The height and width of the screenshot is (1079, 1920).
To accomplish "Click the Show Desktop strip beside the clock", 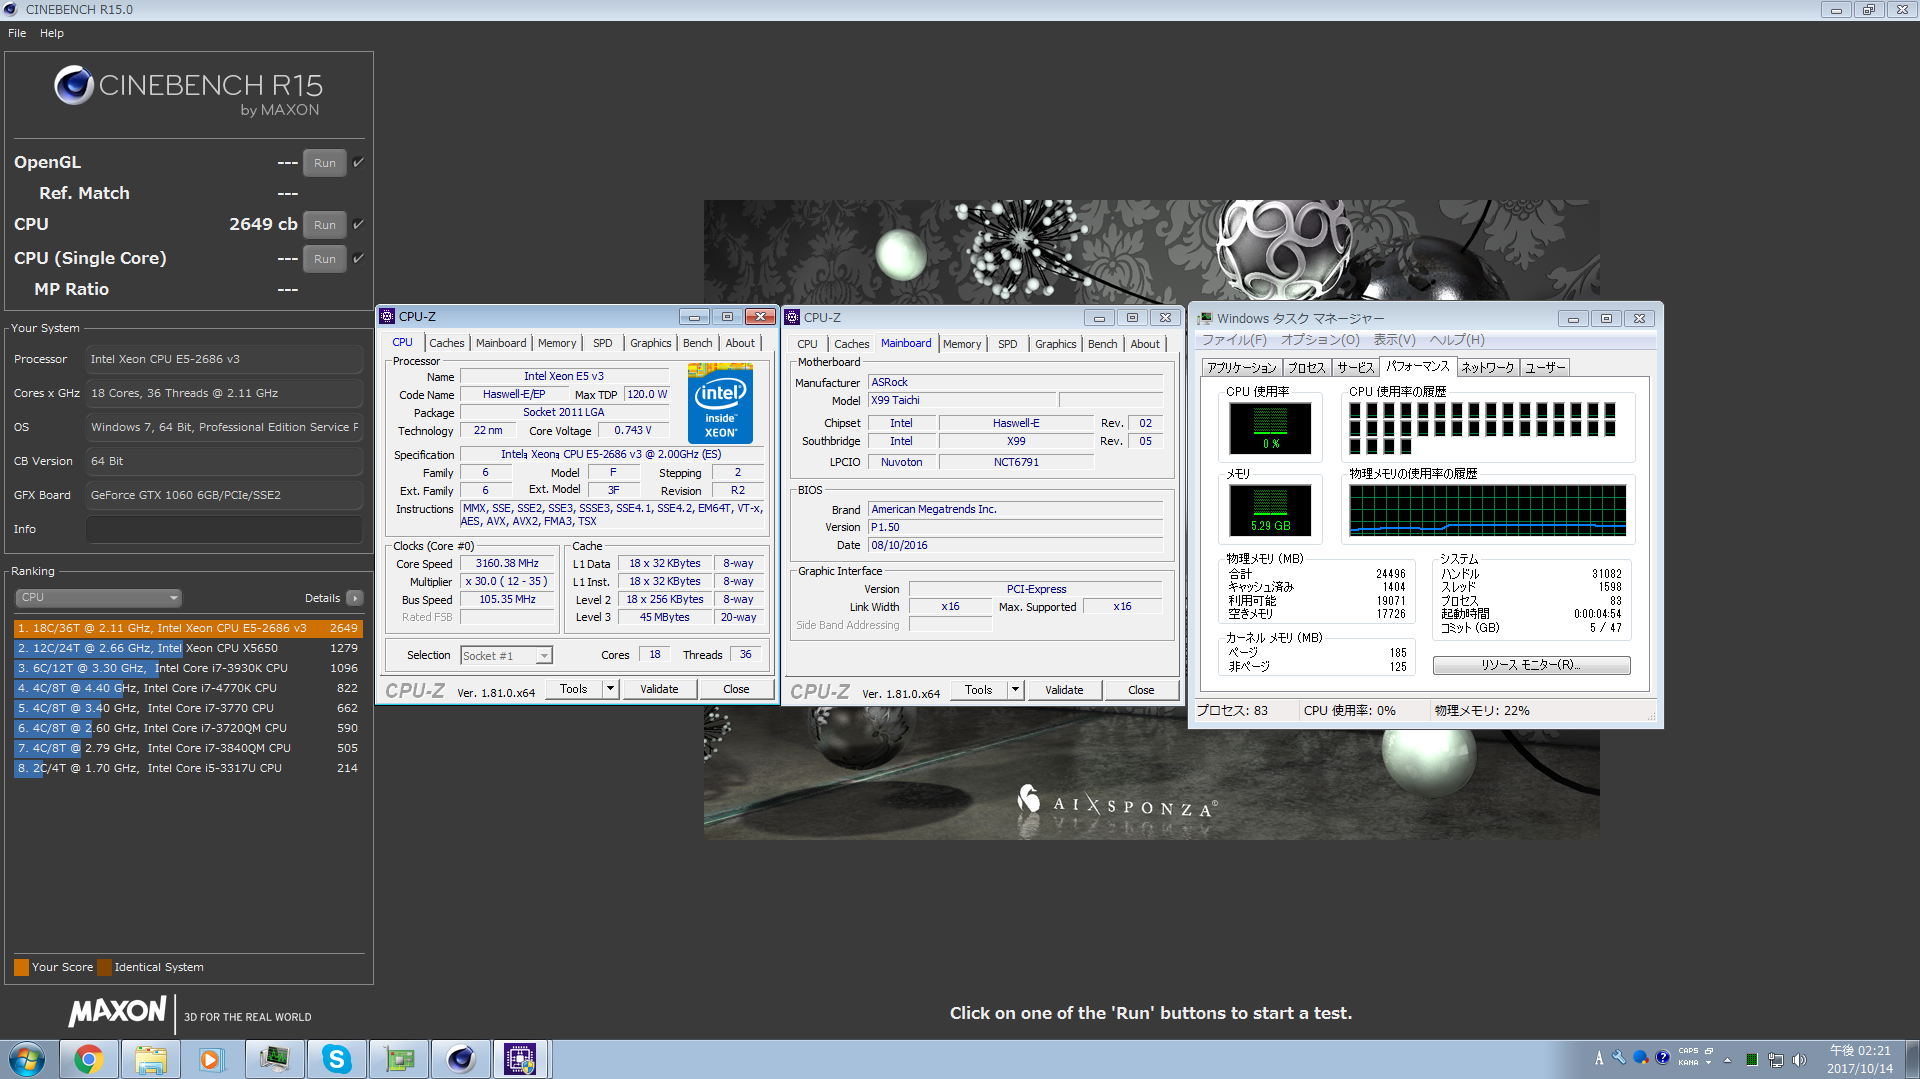I will [x=1912, y=1059].
